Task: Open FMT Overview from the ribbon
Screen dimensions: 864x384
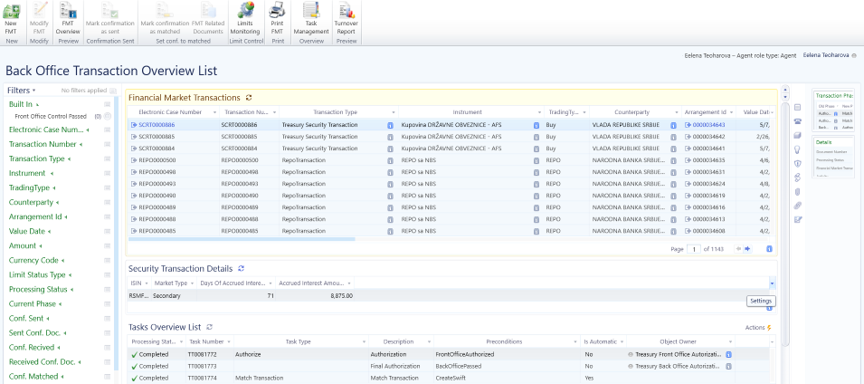Action: pos(68,10)
